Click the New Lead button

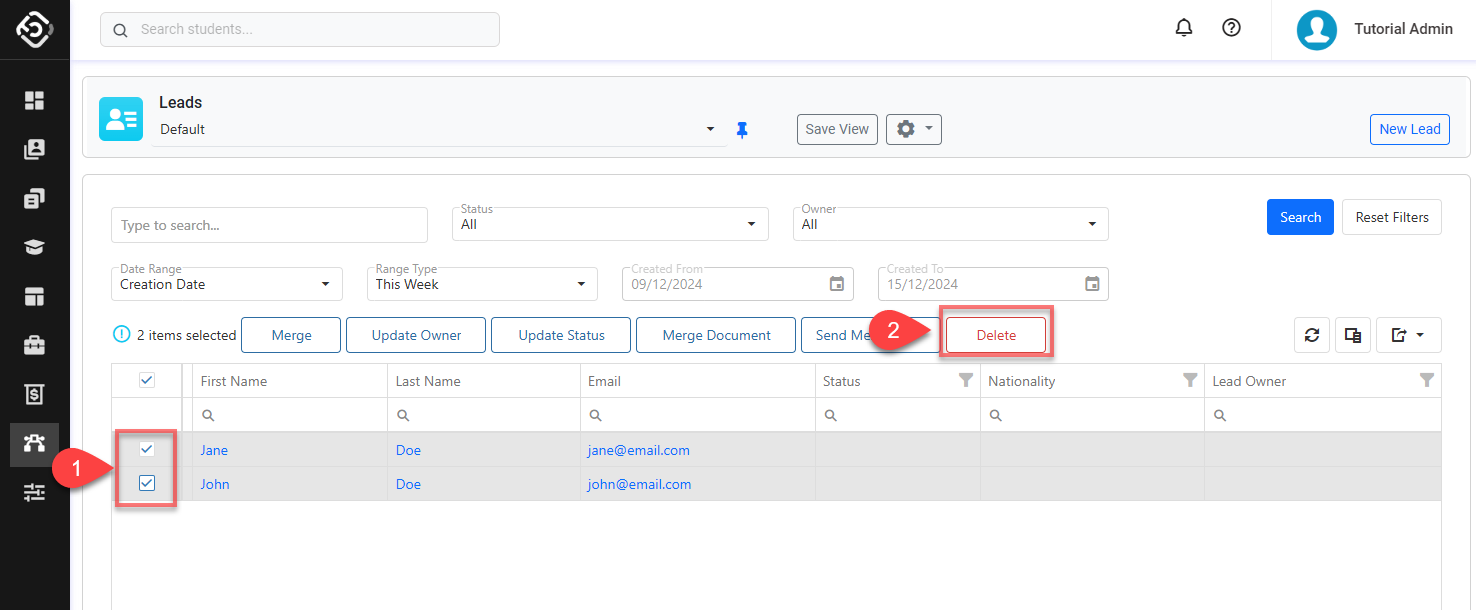point(1409,129)
